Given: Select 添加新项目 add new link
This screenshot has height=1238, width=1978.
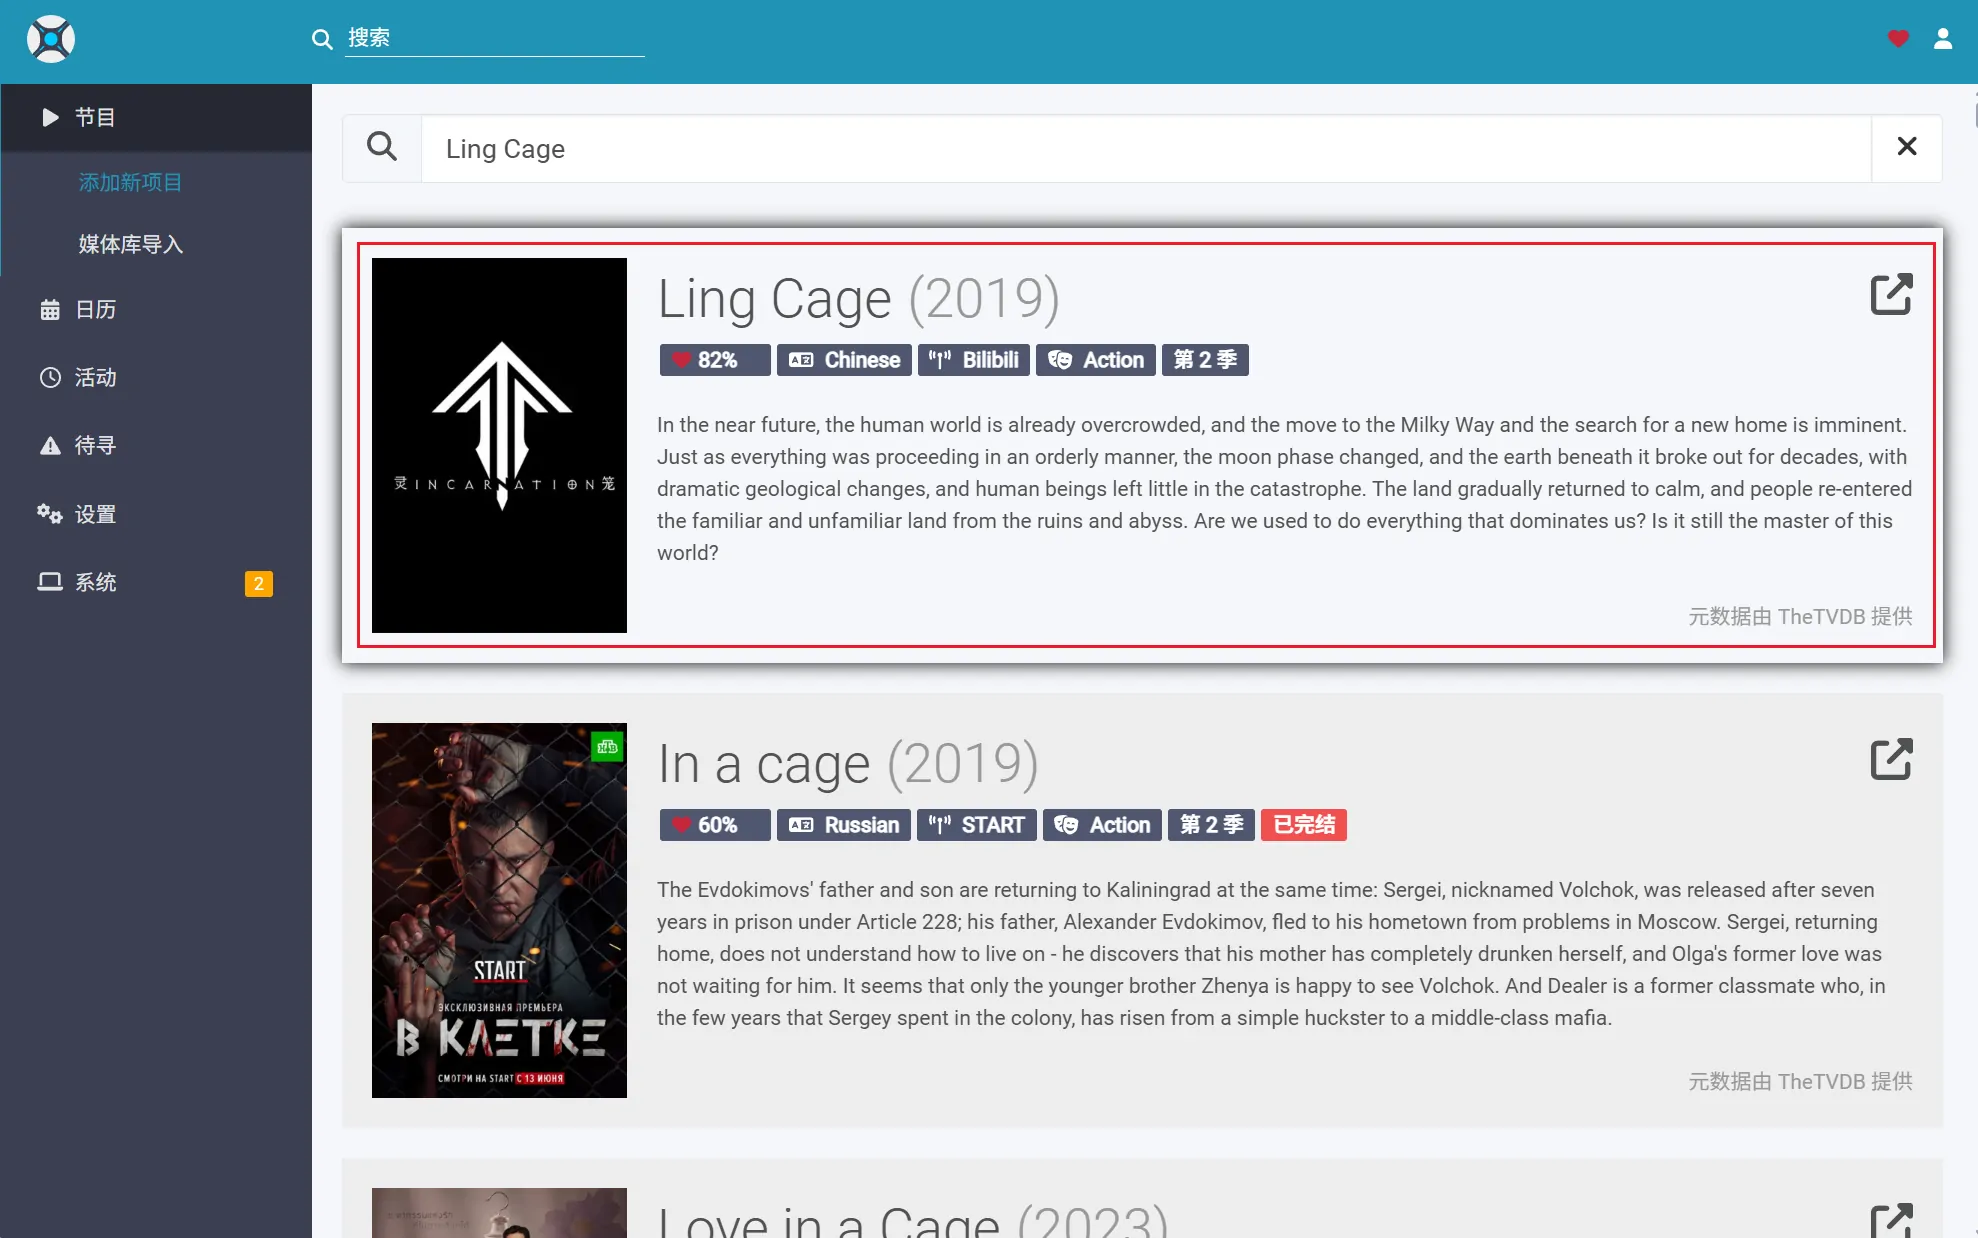Looking at the screenshot, I should [131, 183].
